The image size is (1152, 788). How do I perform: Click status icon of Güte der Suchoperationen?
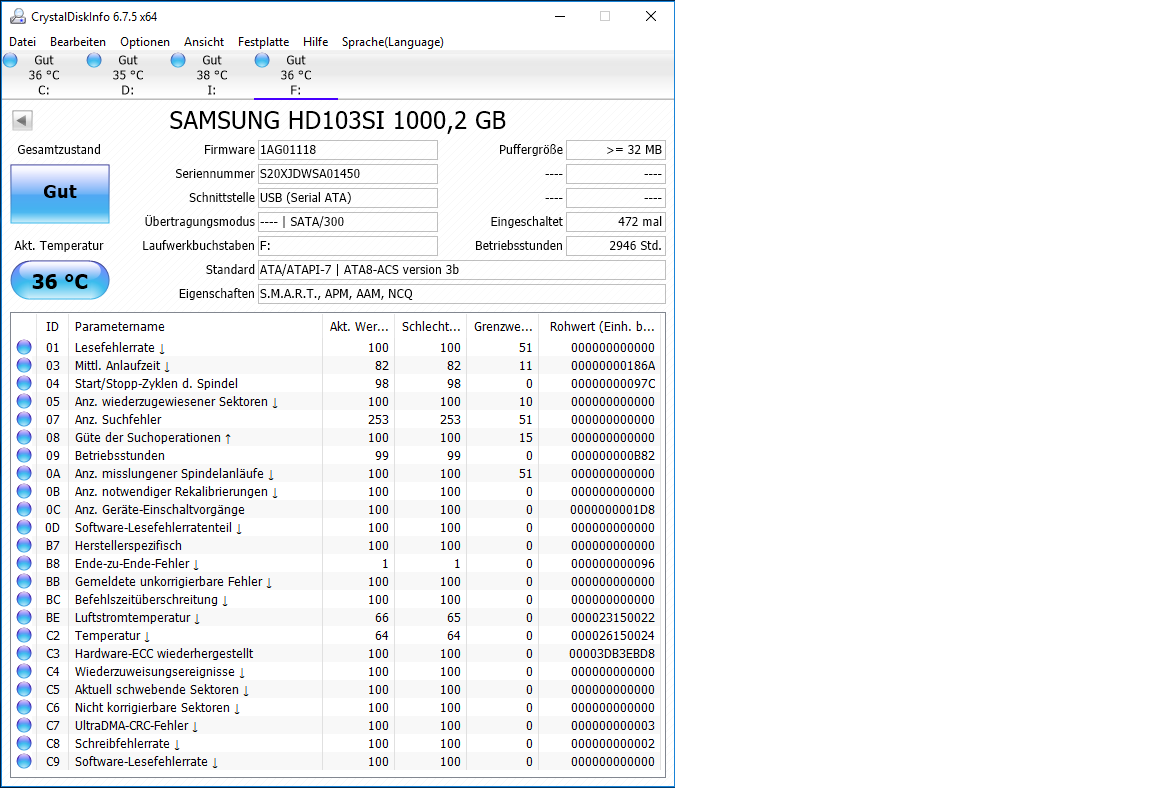click(24, 437)
